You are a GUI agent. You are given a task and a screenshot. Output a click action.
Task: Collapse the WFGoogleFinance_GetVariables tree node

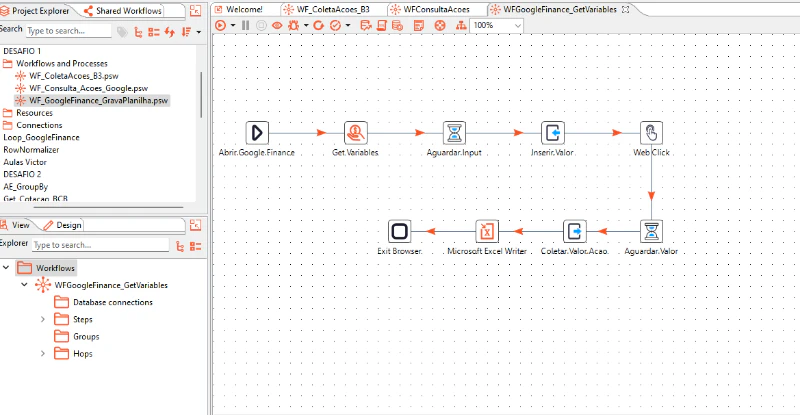[x=24, y=285]
